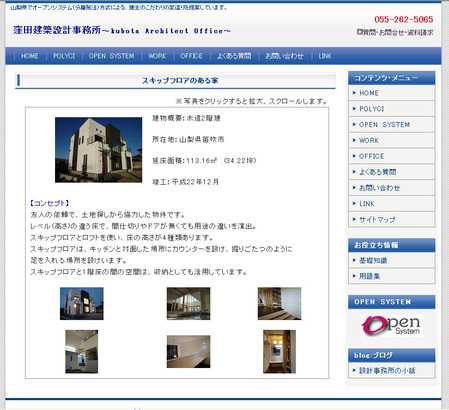Image resolution: width=449 pixels, height=410 pixels.
Task: Click the スキップフロアのある家 heading
Action: [180, 80]
